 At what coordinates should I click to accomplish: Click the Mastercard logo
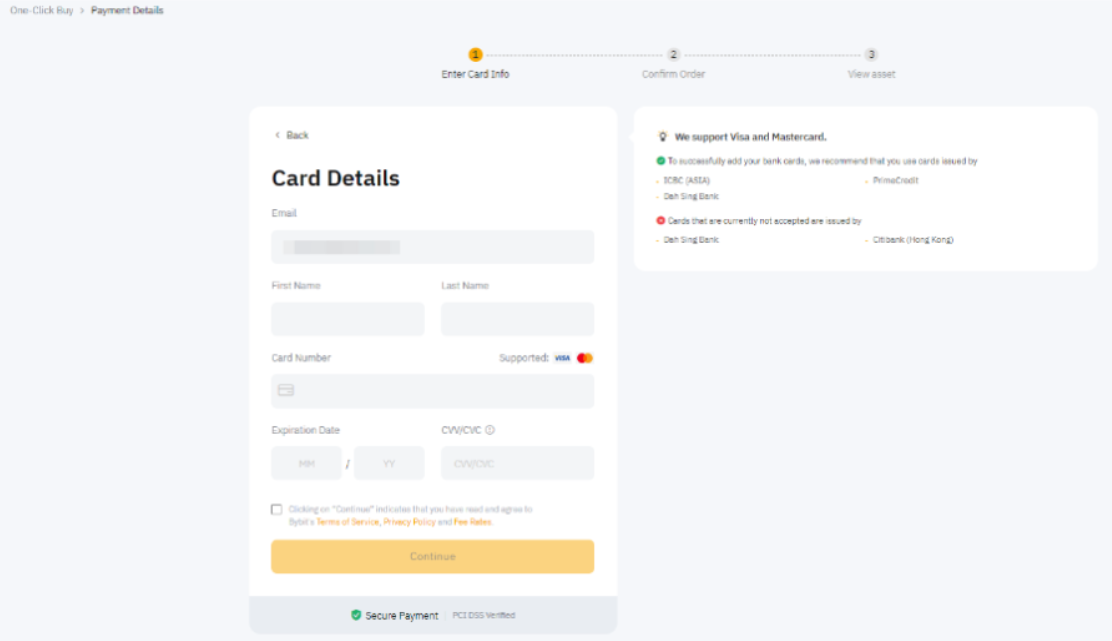click(585, 358)
